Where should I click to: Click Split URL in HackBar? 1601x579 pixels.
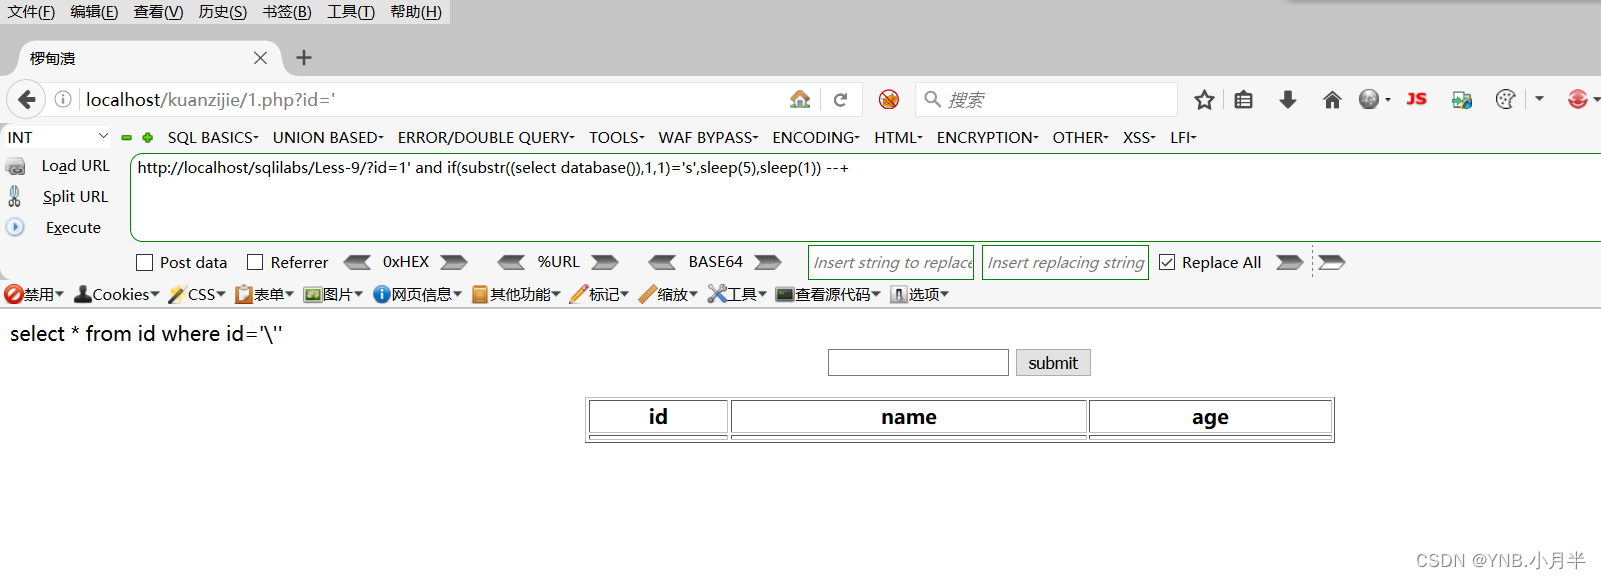(75, 197)
